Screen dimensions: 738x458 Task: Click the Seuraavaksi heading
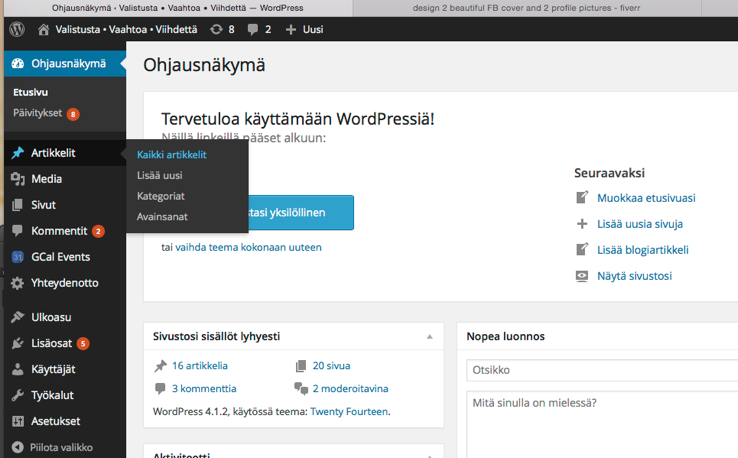(609, 173)
